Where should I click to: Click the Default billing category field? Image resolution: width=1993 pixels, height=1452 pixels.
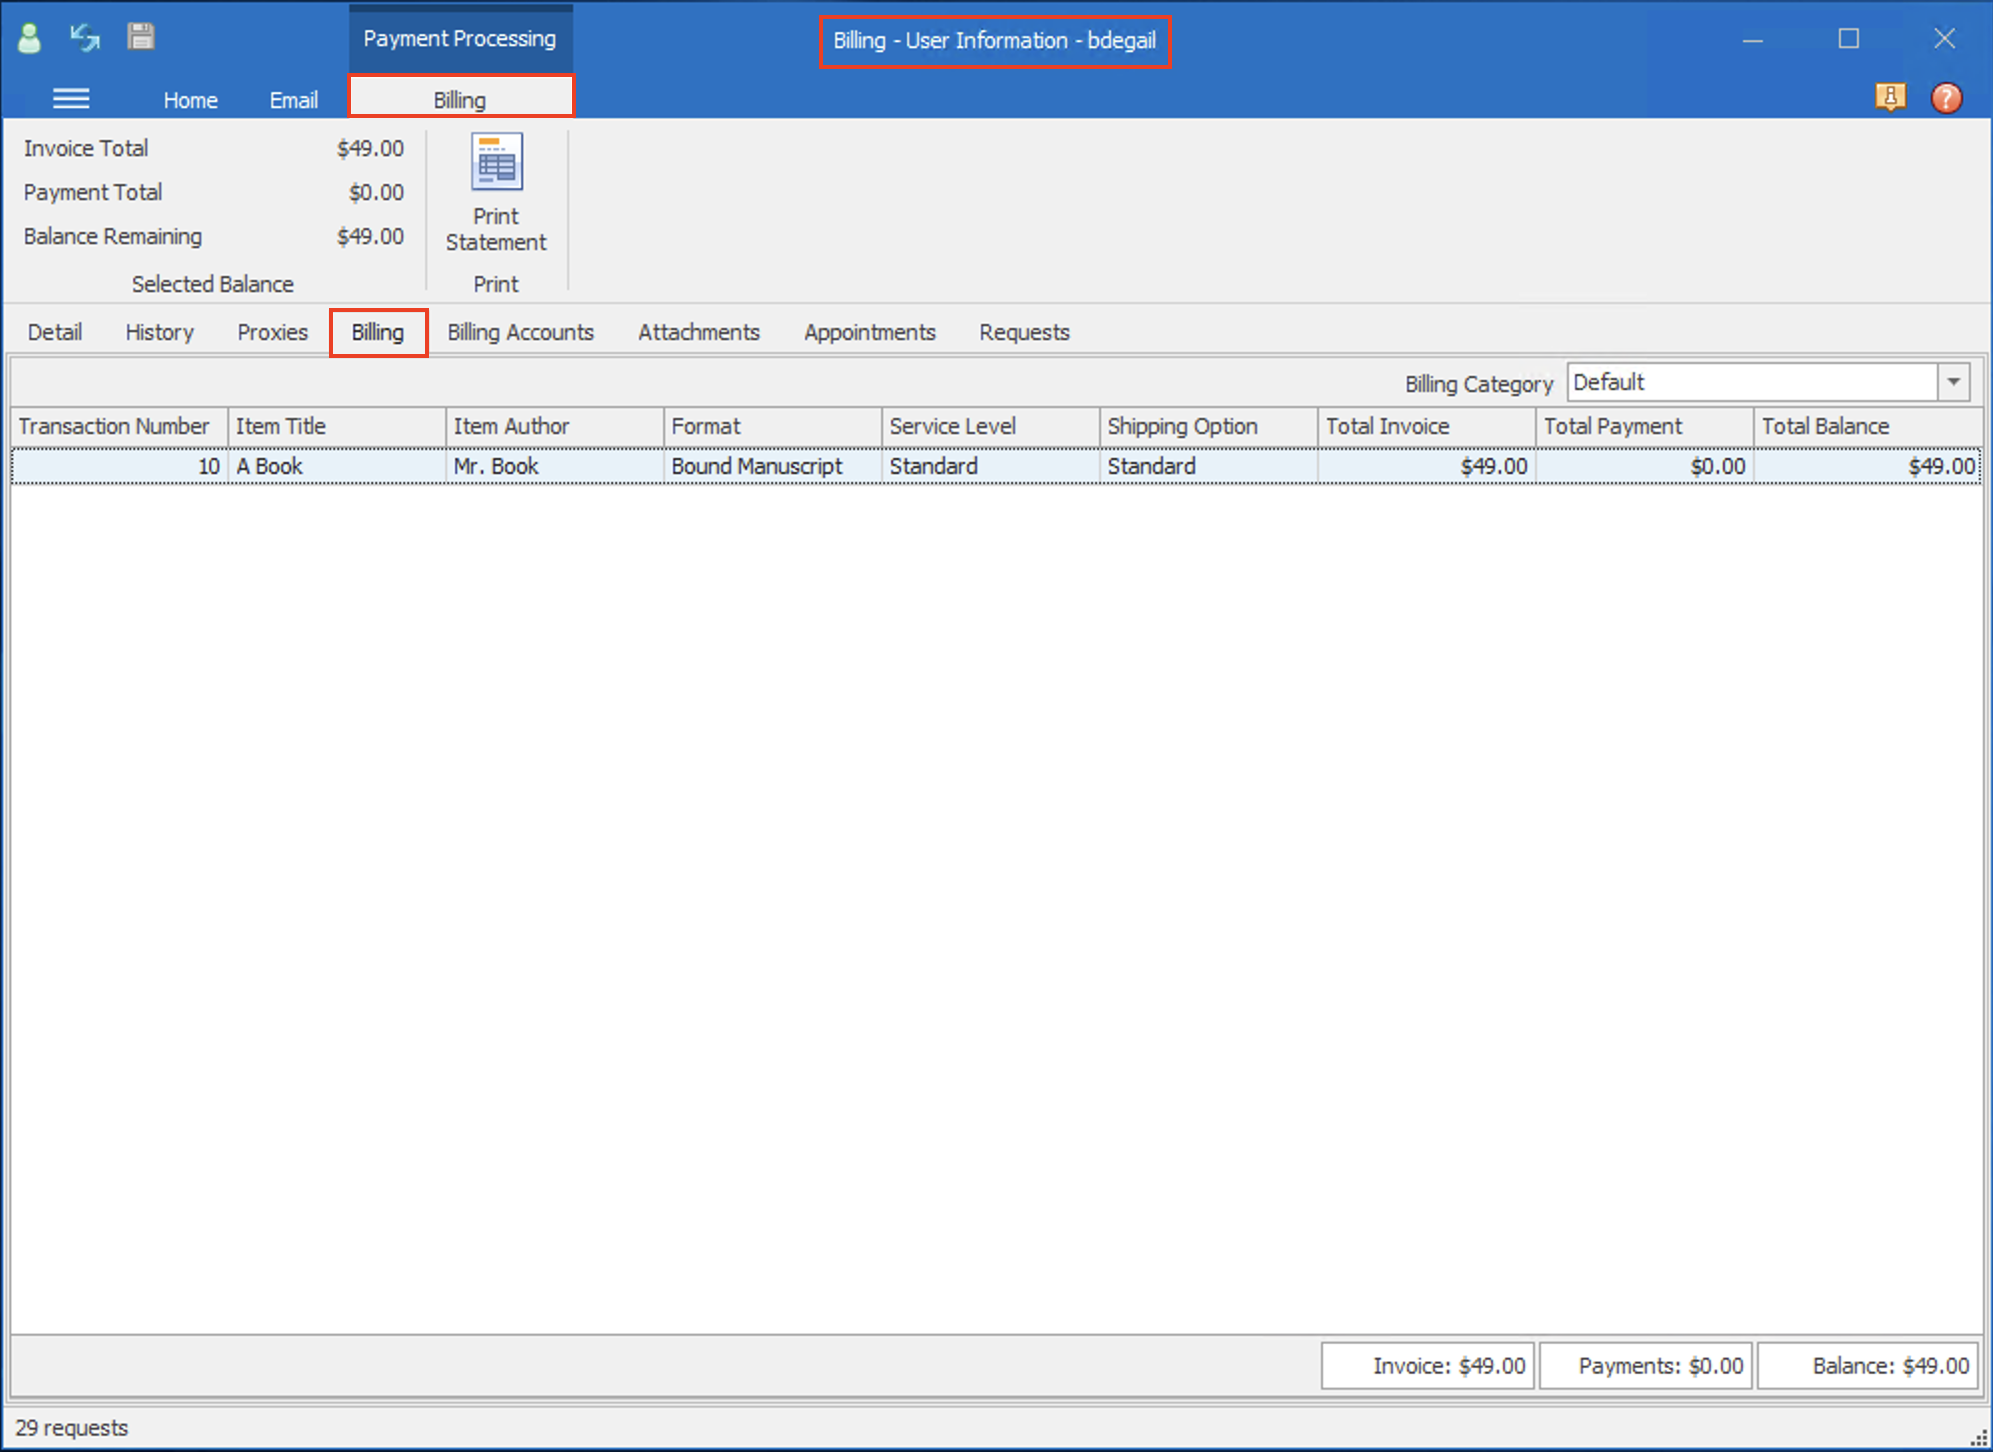[x=1750, y=382]
